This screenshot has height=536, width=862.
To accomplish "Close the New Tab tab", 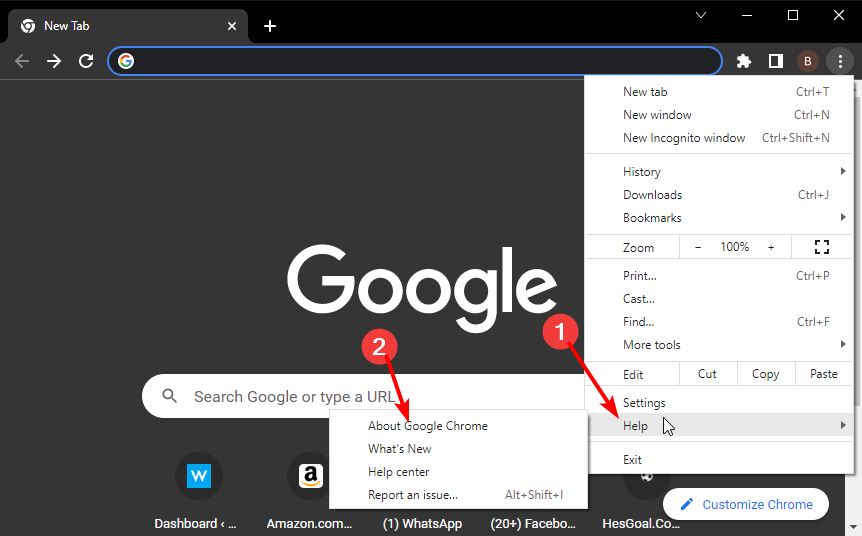I will click(232, 26).
